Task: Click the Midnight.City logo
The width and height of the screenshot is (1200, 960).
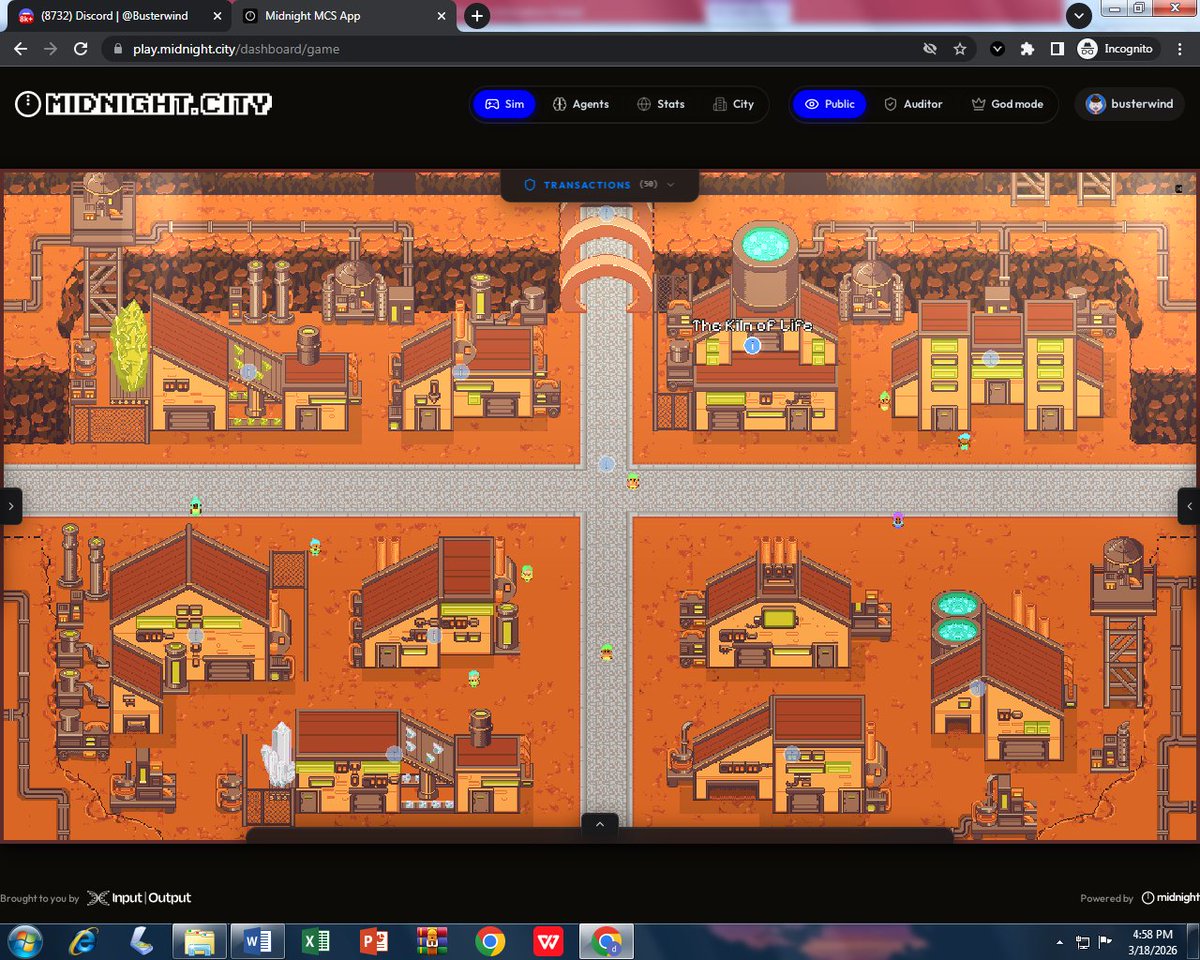Action: 144,104
